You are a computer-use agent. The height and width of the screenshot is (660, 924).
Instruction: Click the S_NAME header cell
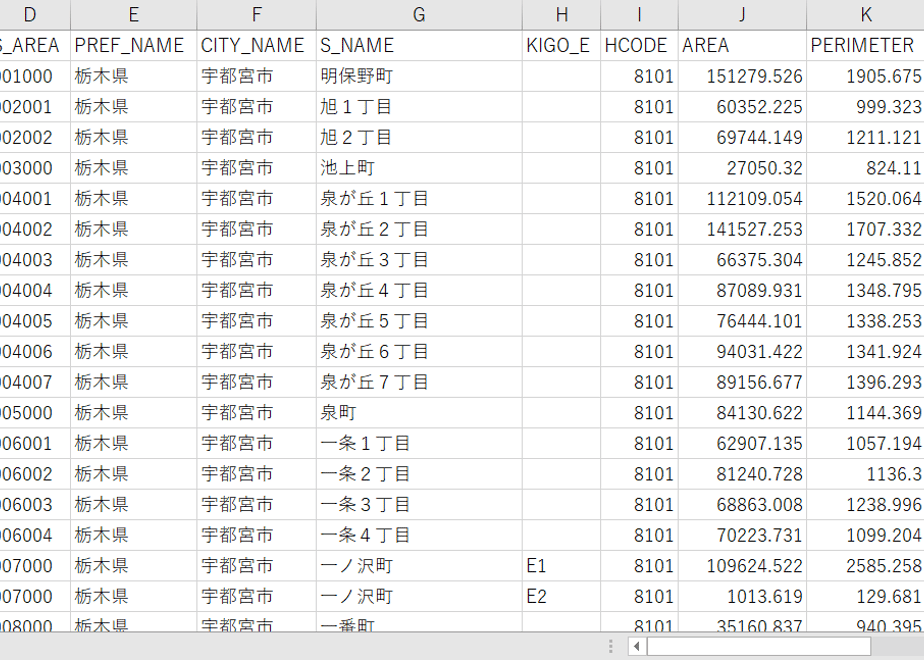[x=419, y=45]
